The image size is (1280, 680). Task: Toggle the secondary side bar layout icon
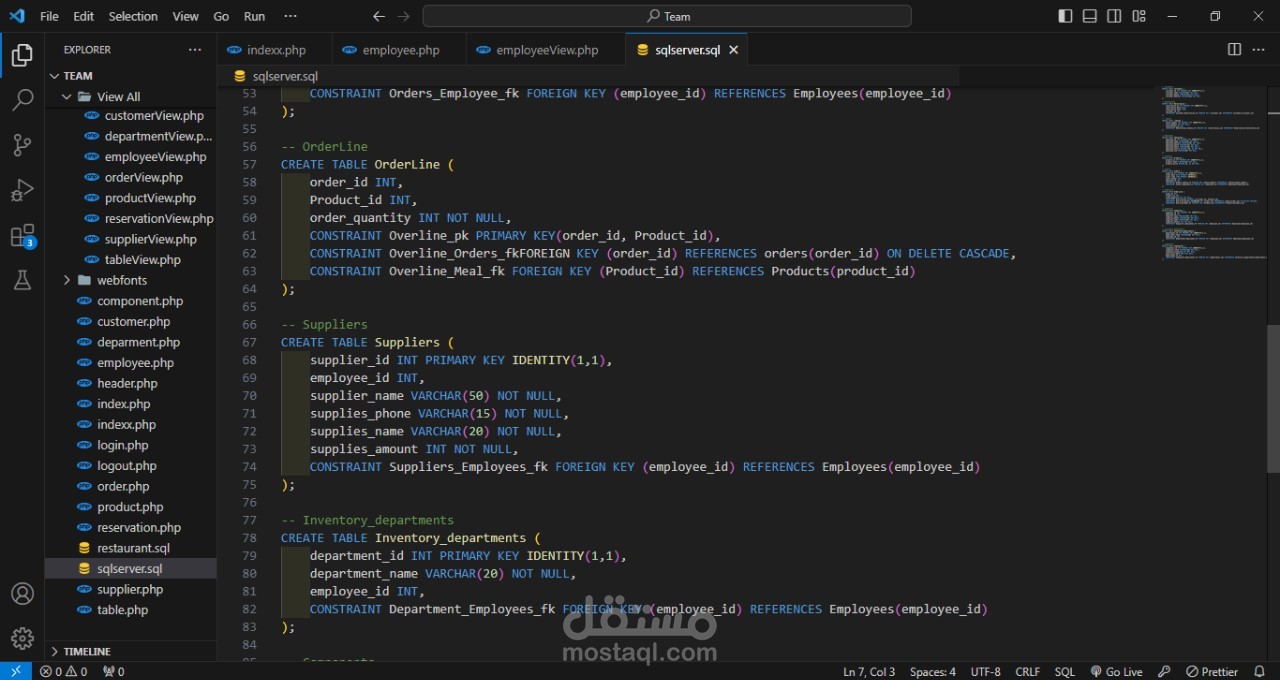coord(1114,16)
